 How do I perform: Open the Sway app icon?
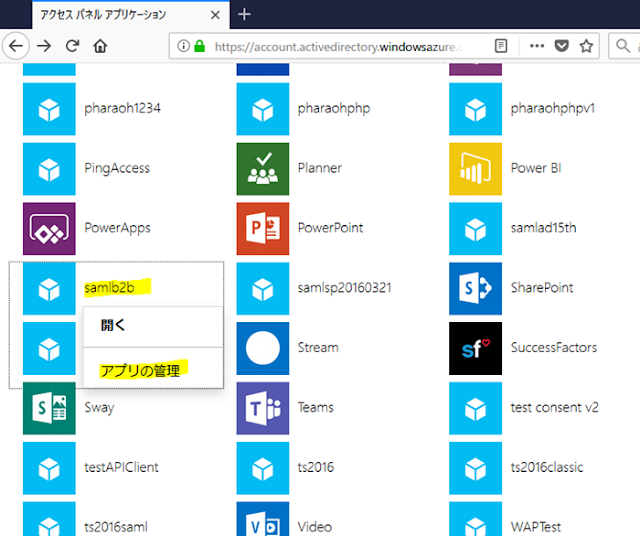tap(49, 408)
